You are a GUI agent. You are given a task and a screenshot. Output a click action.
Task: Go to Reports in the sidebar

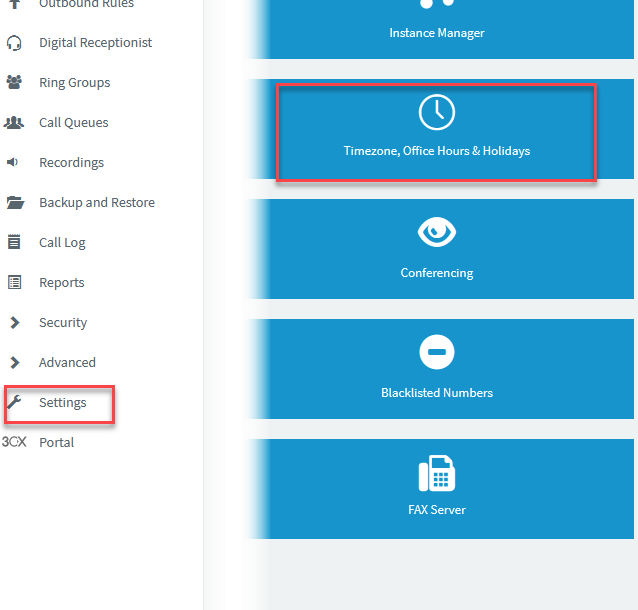(x=62, y=282)
